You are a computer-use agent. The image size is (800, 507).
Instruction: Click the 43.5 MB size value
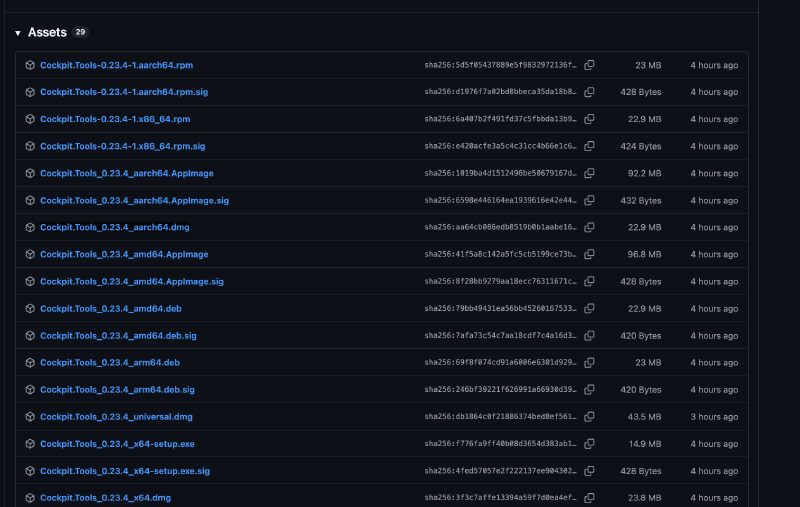pos(644,417)
